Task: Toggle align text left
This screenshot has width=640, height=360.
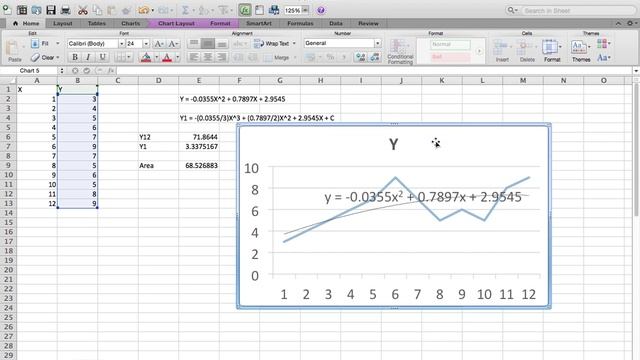Action: (x=194, y=57)
